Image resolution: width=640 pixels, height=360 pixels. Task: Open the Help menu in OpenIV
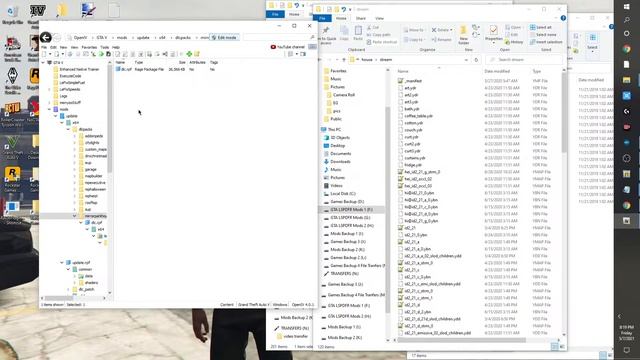tap(116, 47)
